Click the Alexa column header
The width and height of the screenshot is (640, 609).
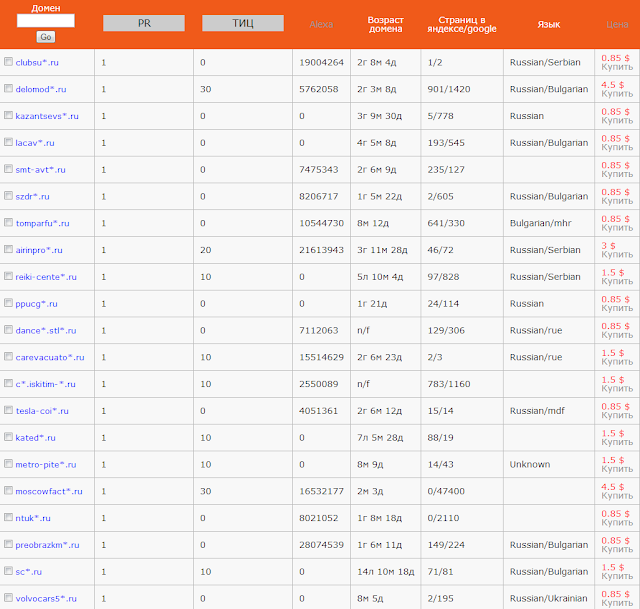[321, 24]
